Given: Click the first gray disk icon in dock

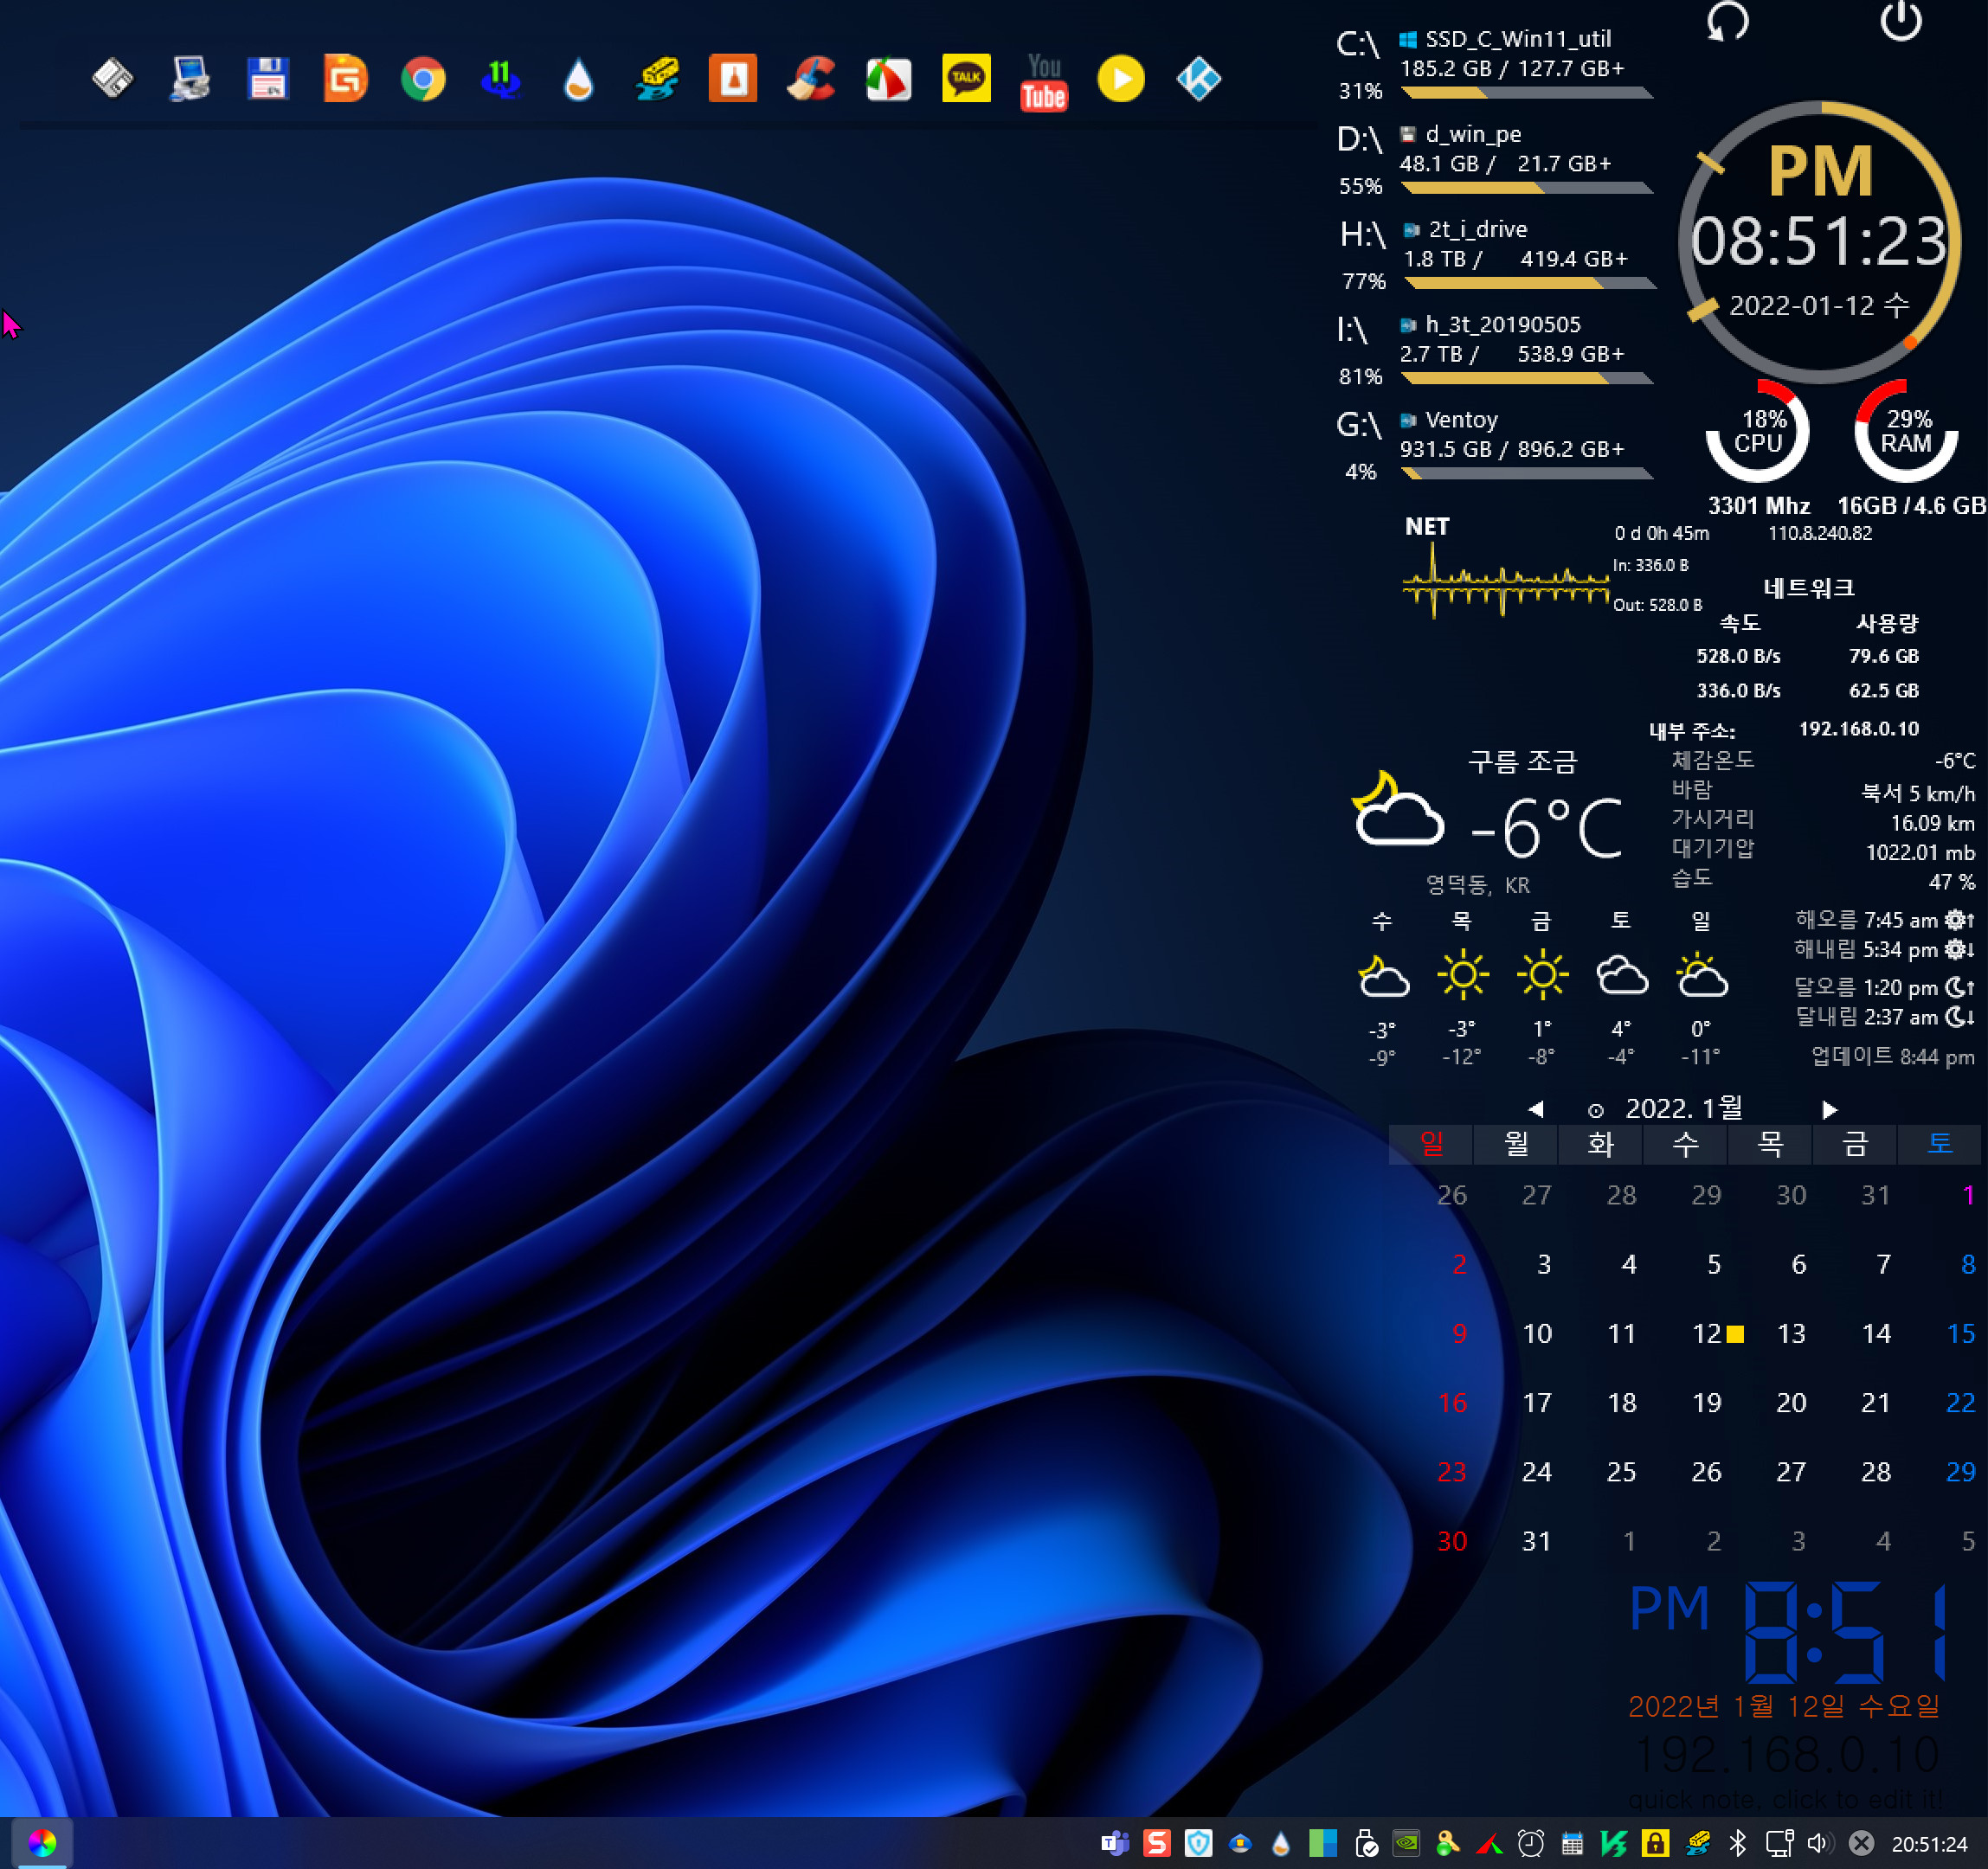Looking at the screenshot, I should click(x=113, y=79).
